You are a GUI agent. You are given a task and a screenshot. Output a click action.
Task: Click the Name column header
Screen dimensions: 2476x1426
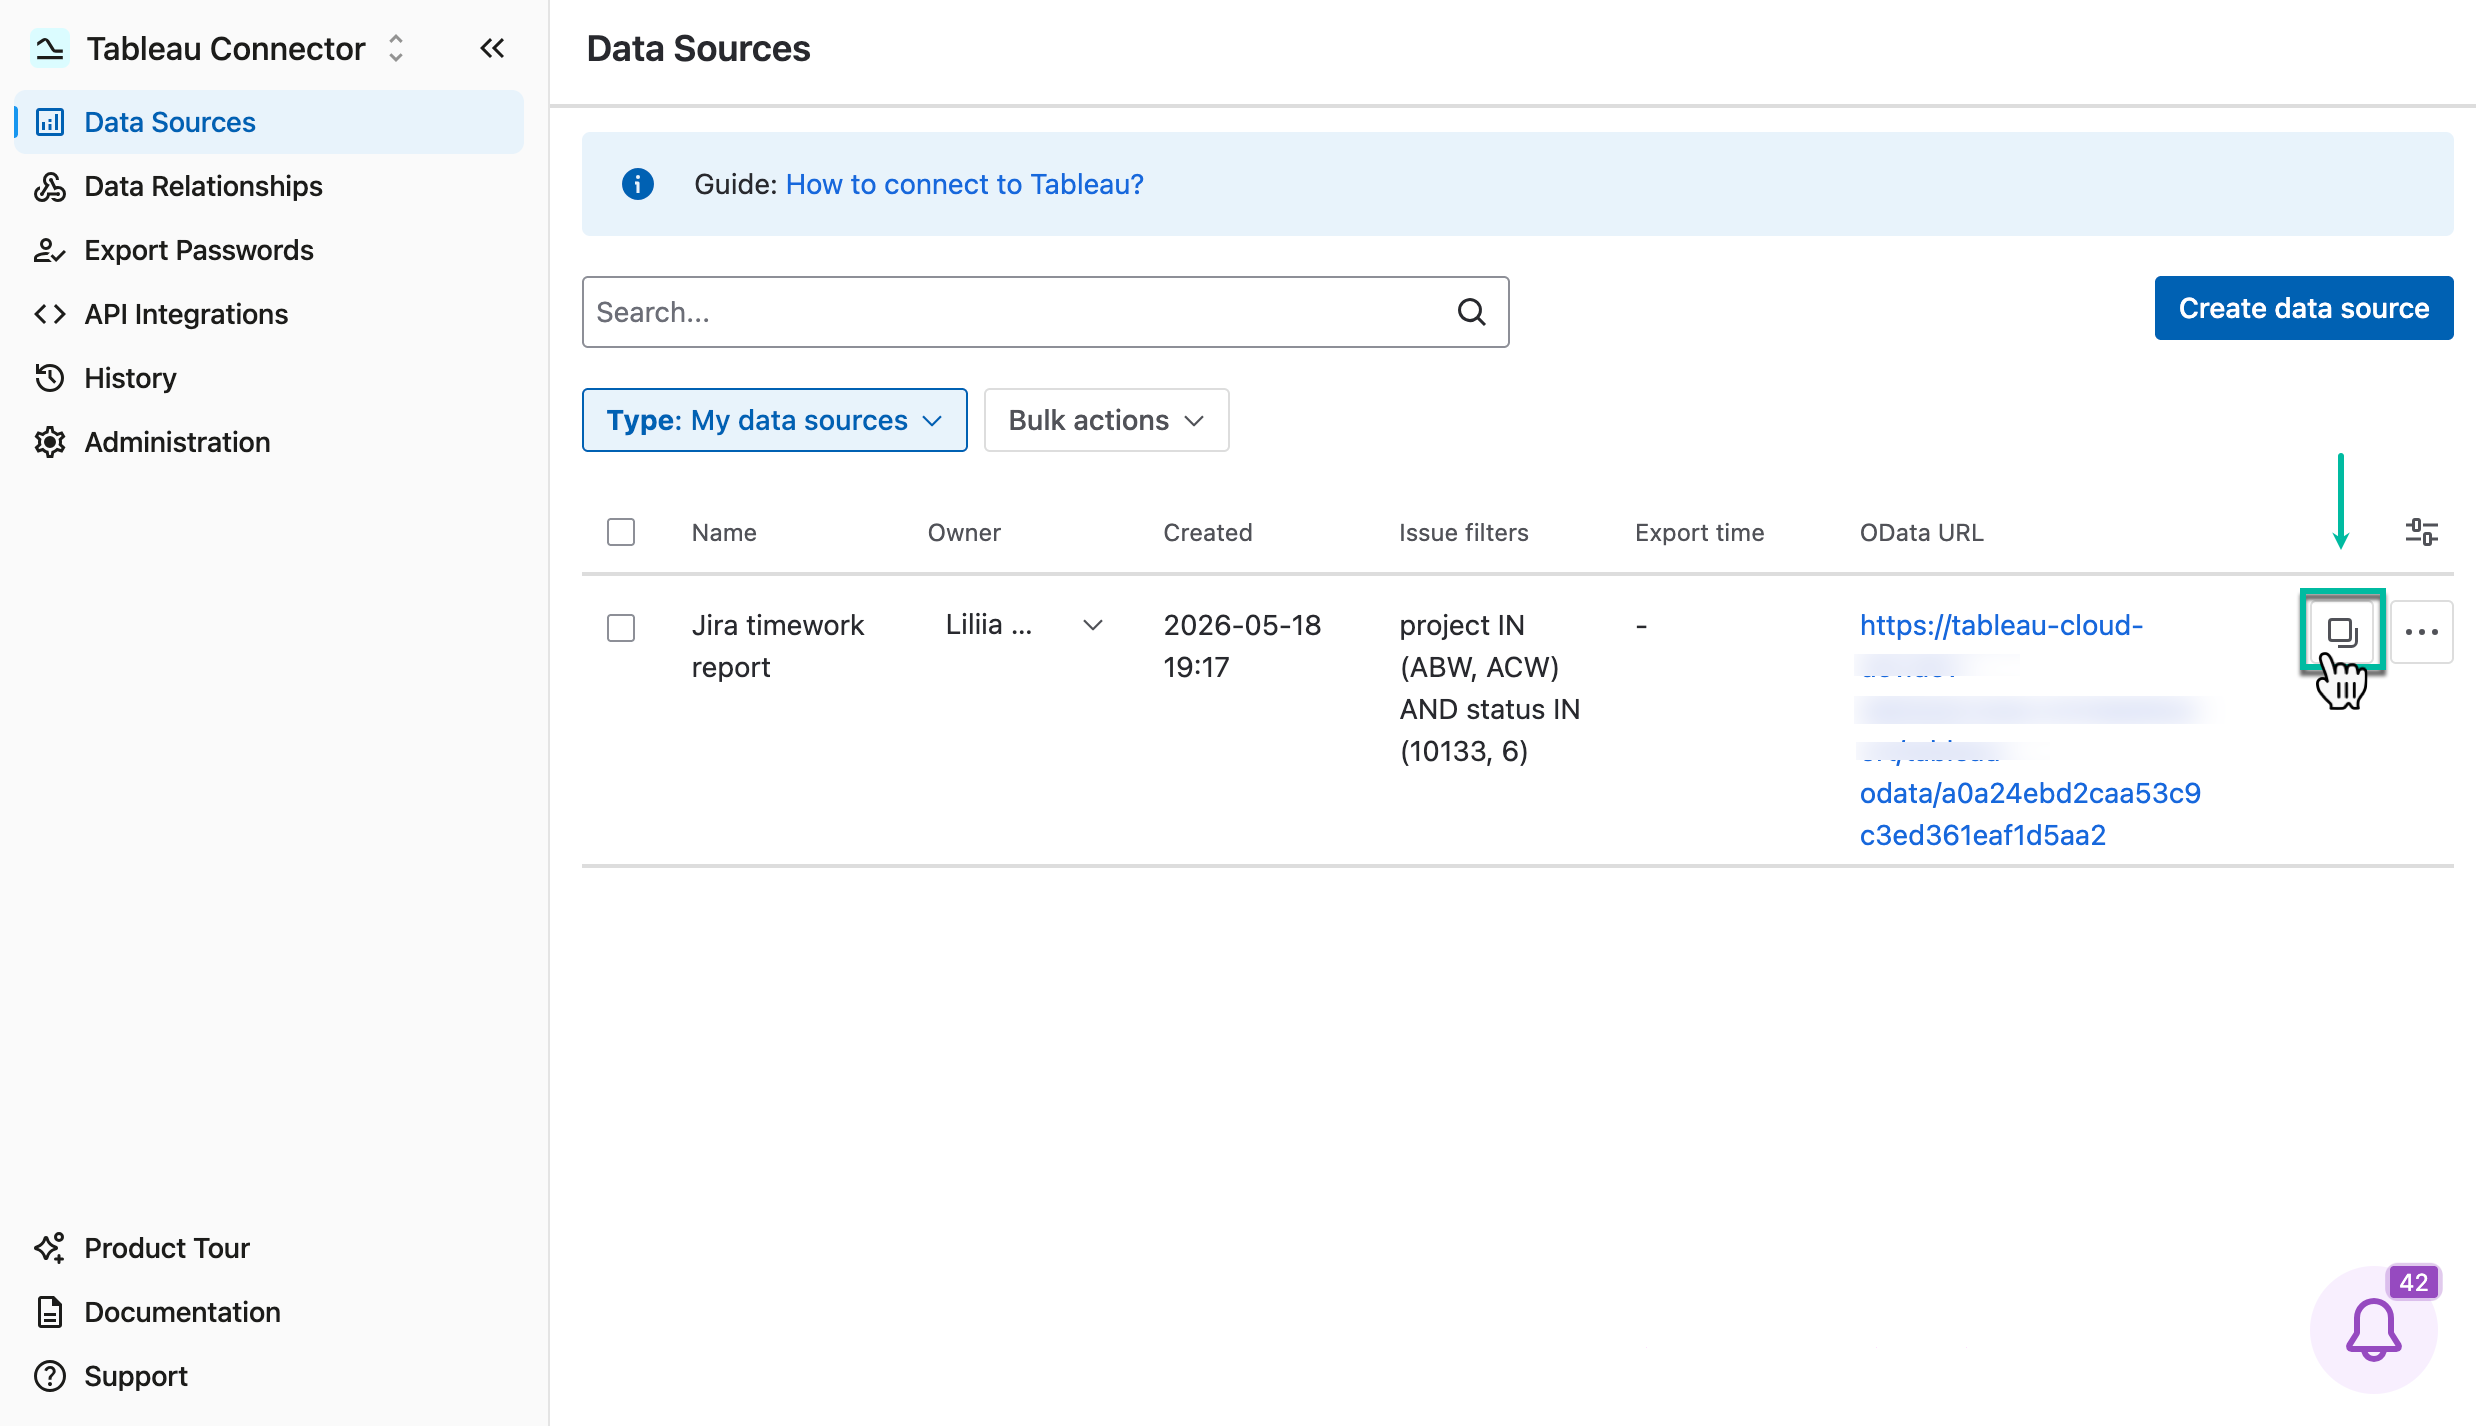[x=724, y=532]
